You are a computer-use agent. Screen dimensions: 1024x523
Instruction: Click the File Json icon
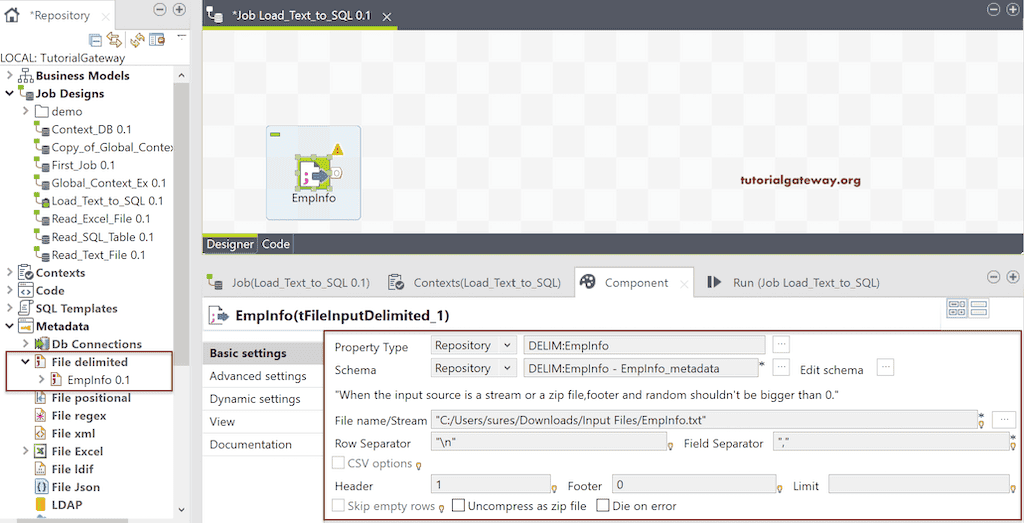pos(41,487)
